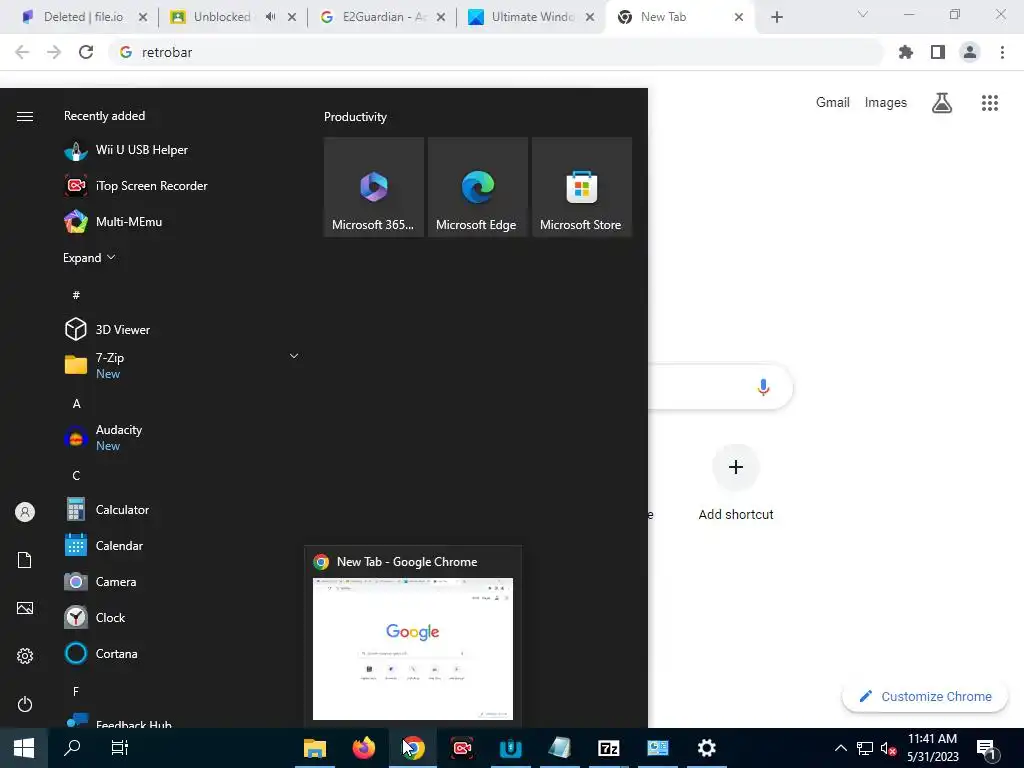1024x768 pixels.
Task: Click Google Chrome taskbar icon
Action: click(413, 748)
